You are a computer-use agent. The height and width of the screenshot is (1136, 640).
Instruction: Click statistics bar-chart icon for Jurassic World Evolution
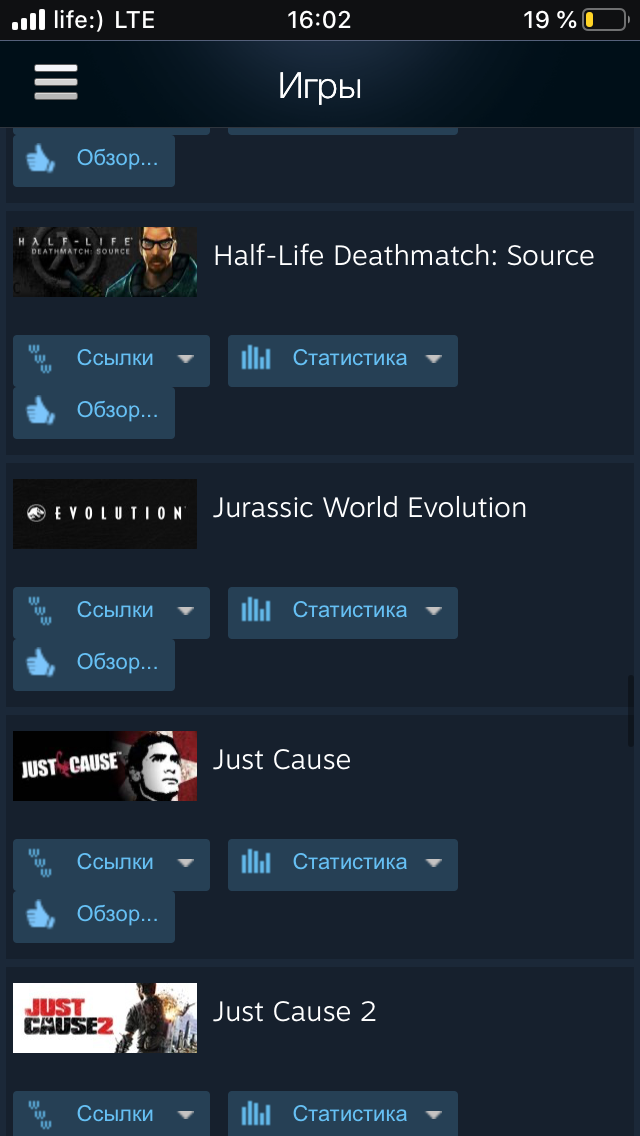pyautogui.click(x=256, y=610)
